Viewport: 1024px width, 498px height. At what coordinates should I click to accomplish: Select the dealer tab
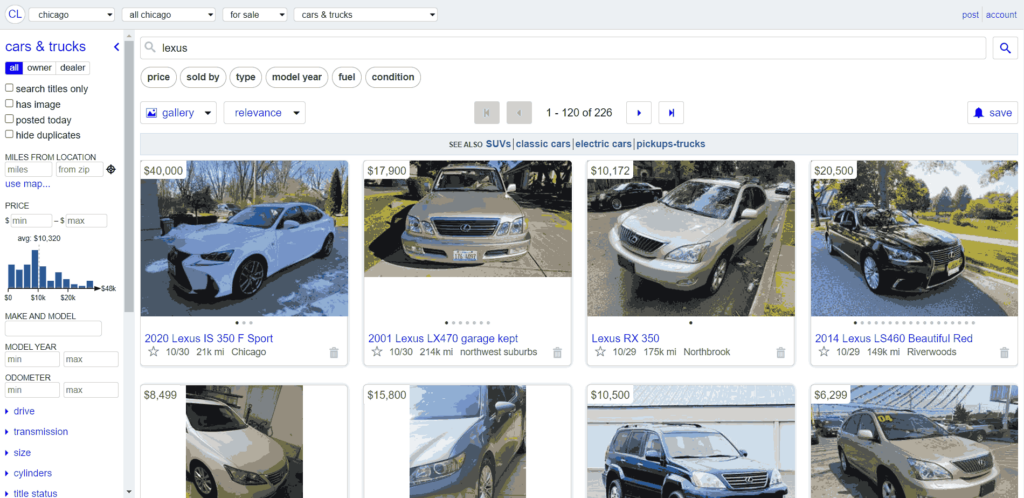pyautogui.click(x=72, y=68)
